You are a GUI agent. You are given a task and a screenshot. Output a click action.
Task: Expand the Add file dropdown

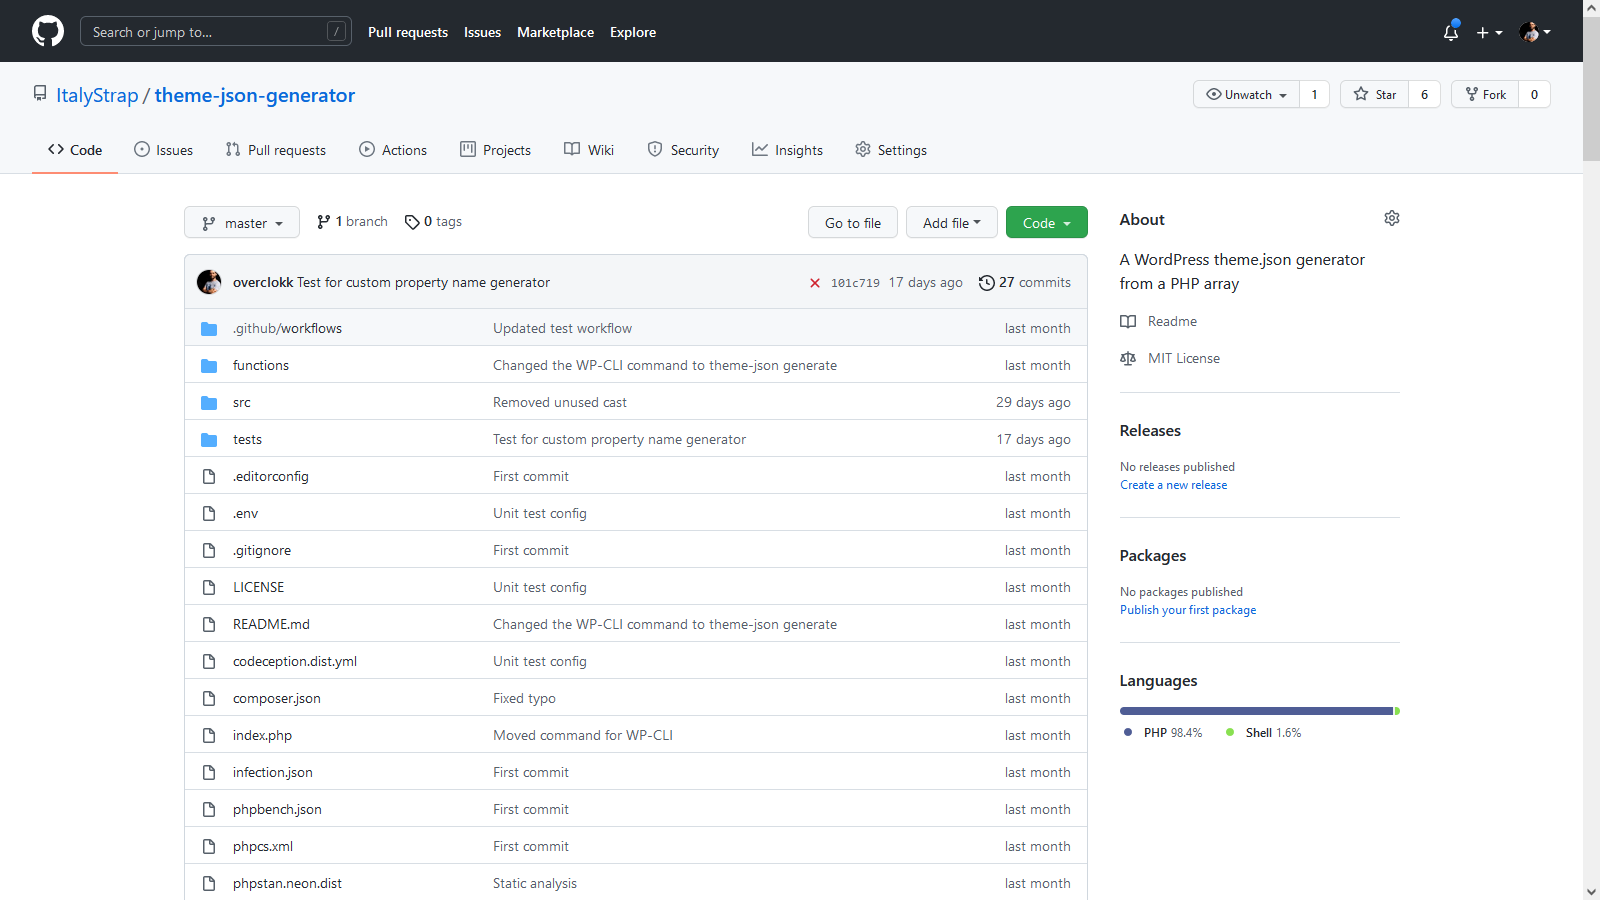[x=952, y=222]
